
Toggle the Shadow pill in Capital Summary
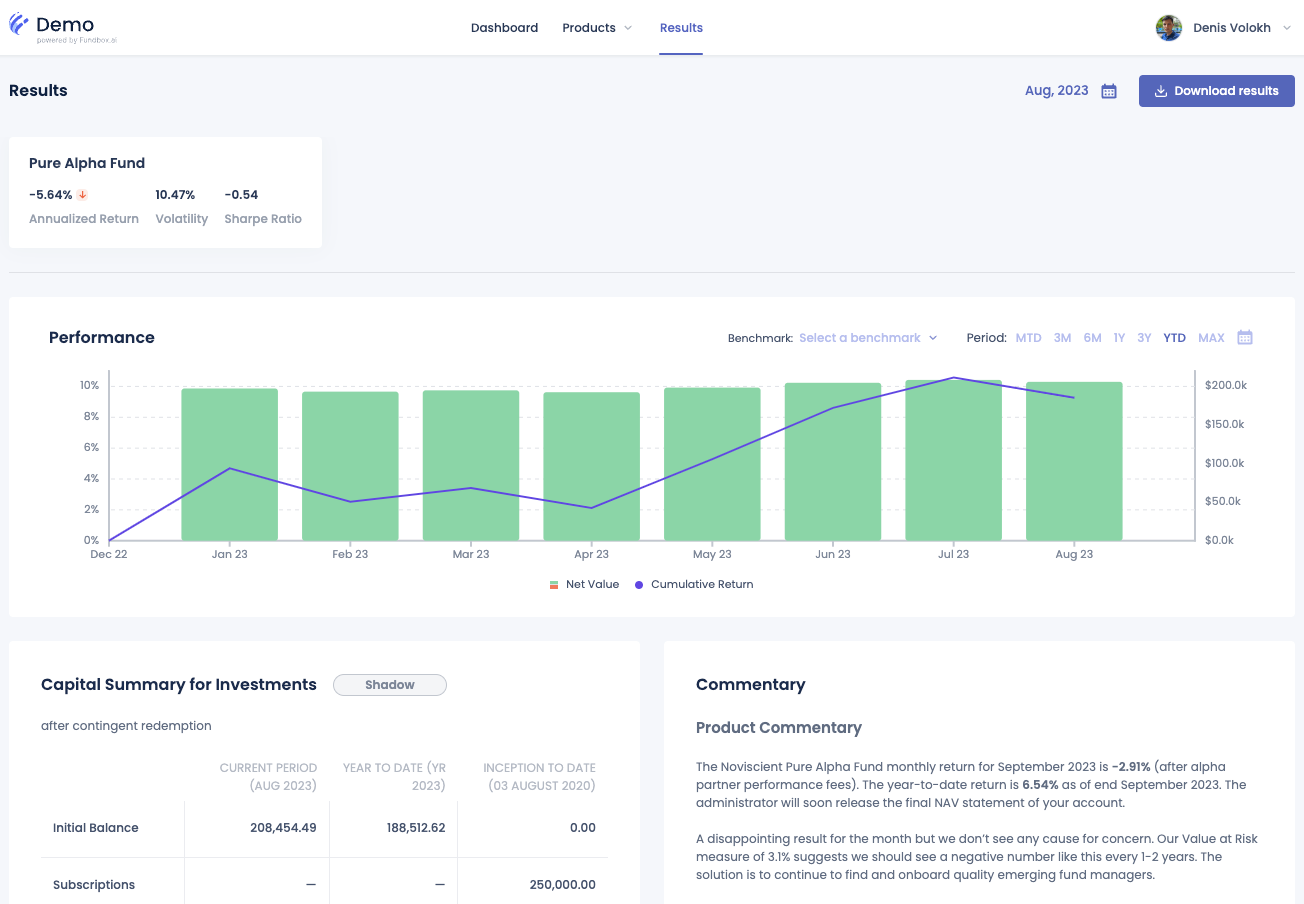point(390,685)
